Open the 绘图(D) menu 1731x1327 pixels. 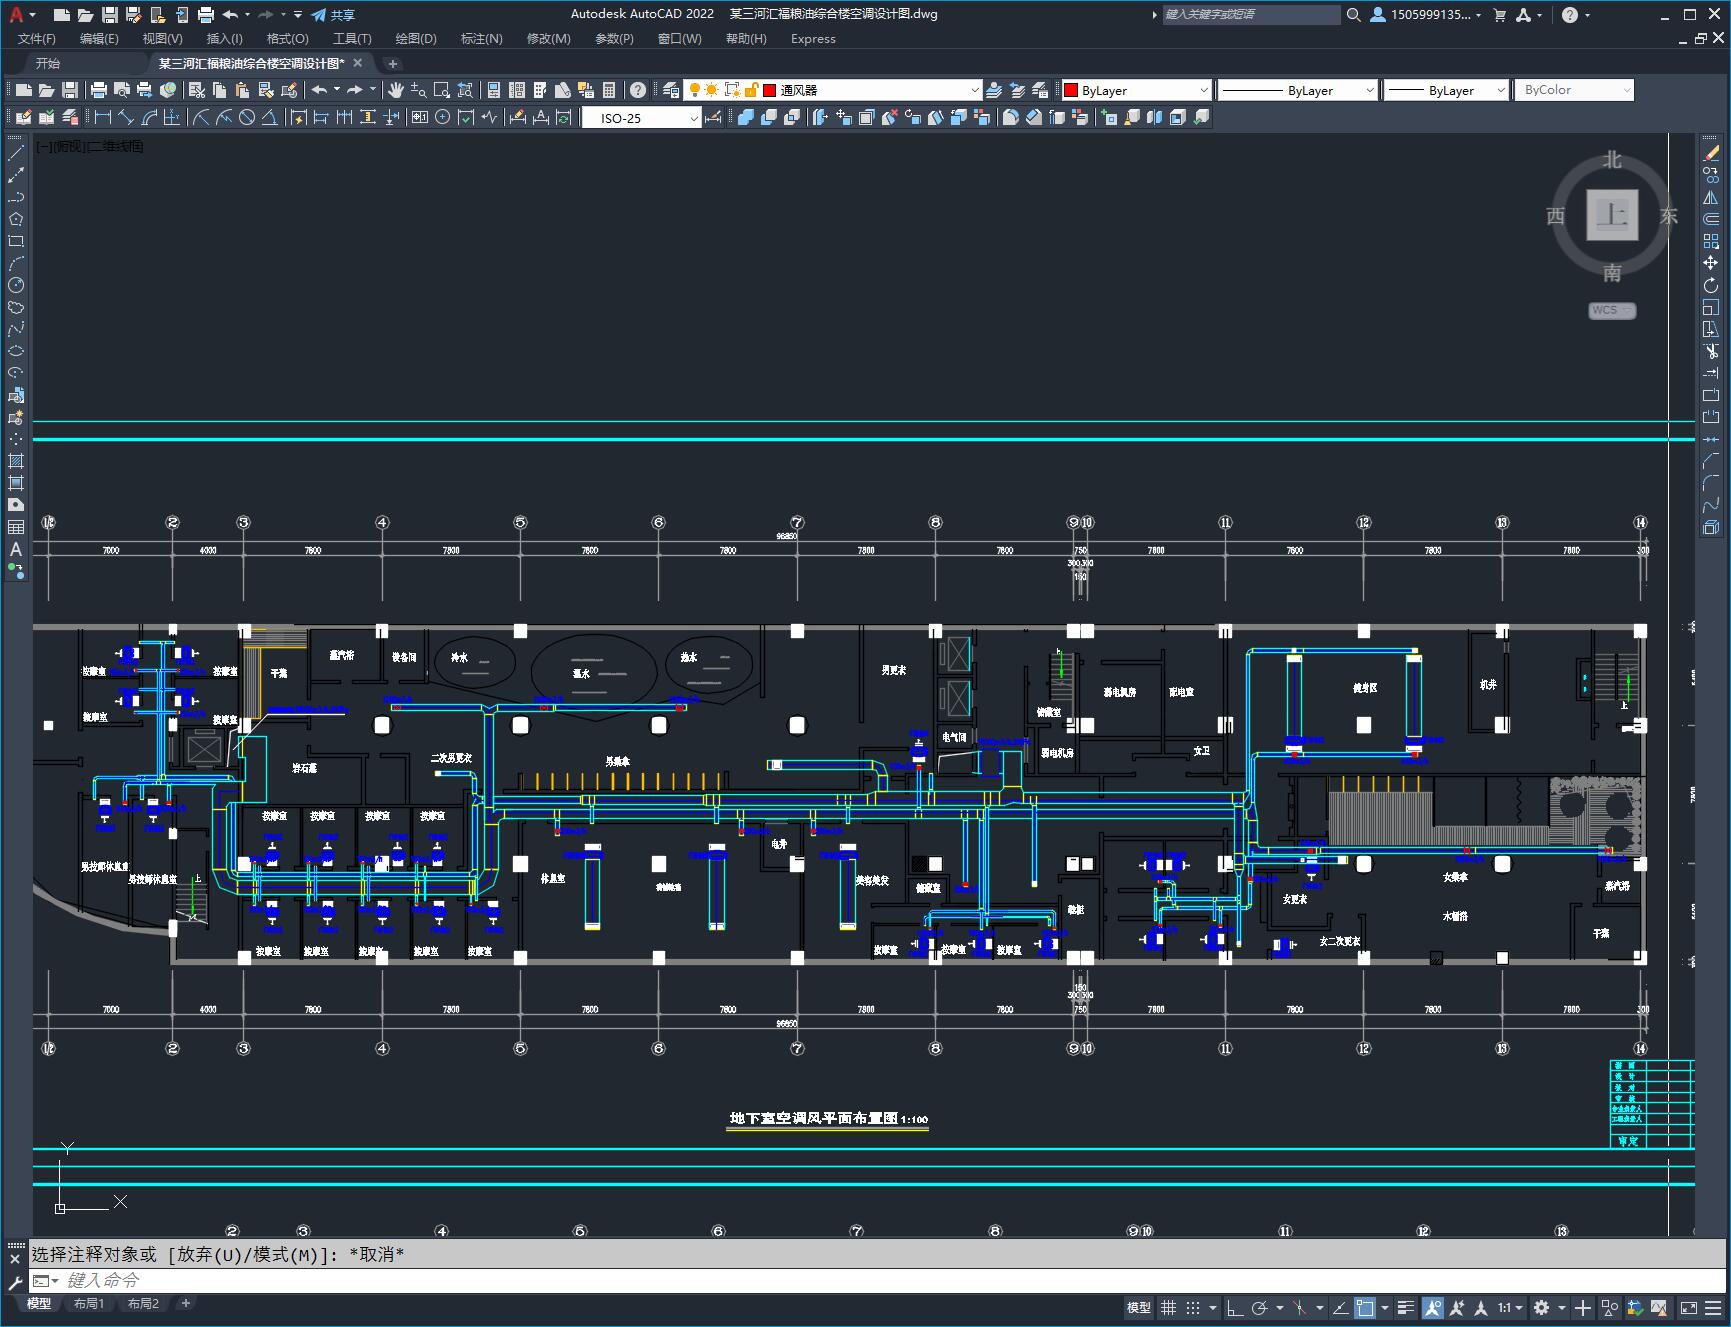coord(416,39)
